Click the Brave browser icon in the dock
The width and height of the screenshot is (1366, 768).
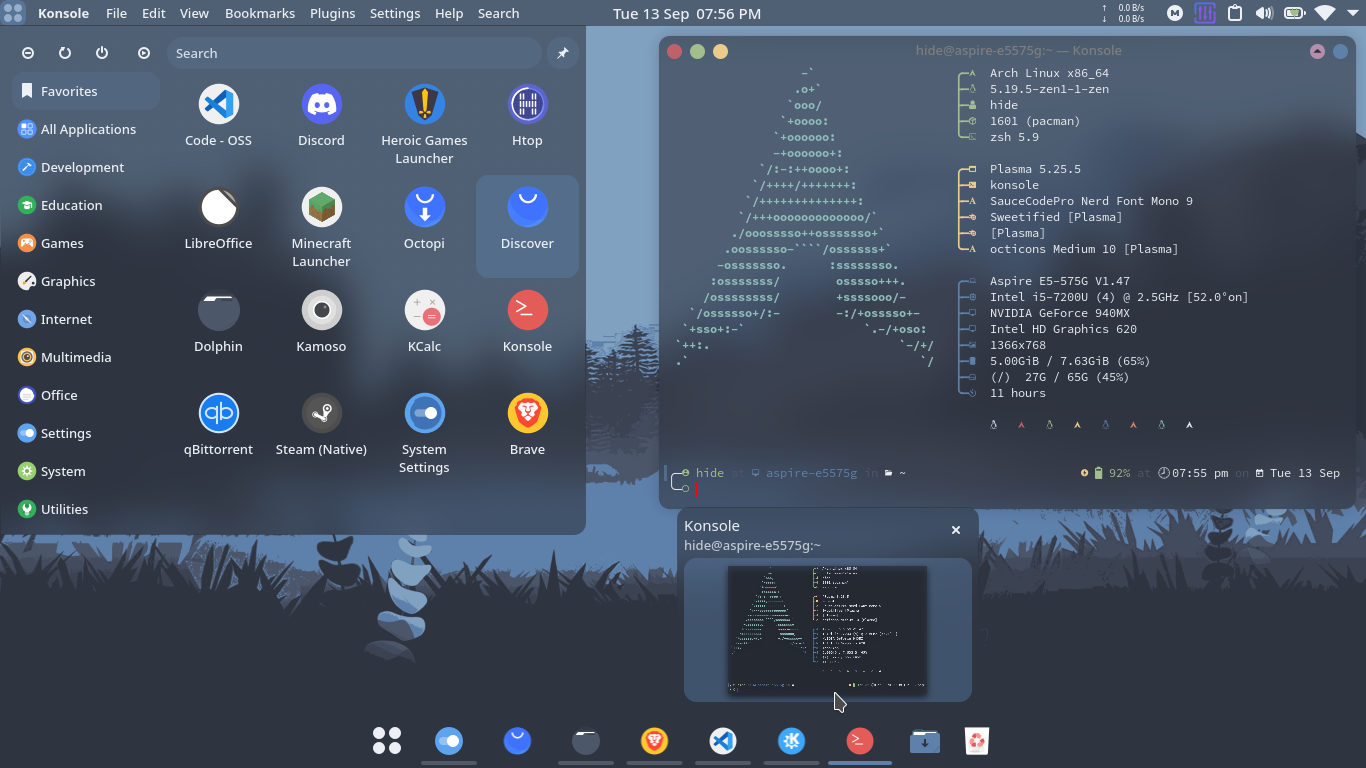pos(654,741)
